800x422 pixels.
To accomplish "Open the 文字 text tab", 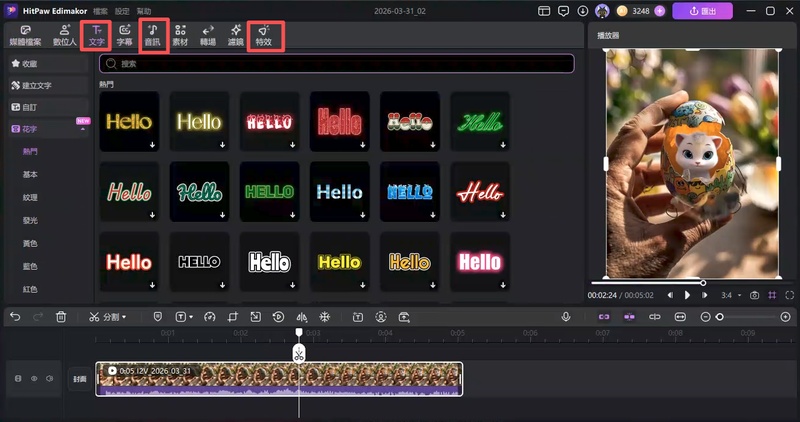I will pyautogui.click(x=96, y=36).
